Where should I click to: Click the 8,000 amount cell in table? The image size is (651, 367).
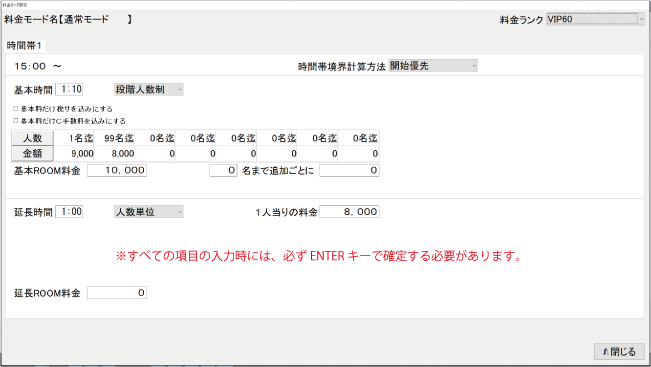point(115,154)
